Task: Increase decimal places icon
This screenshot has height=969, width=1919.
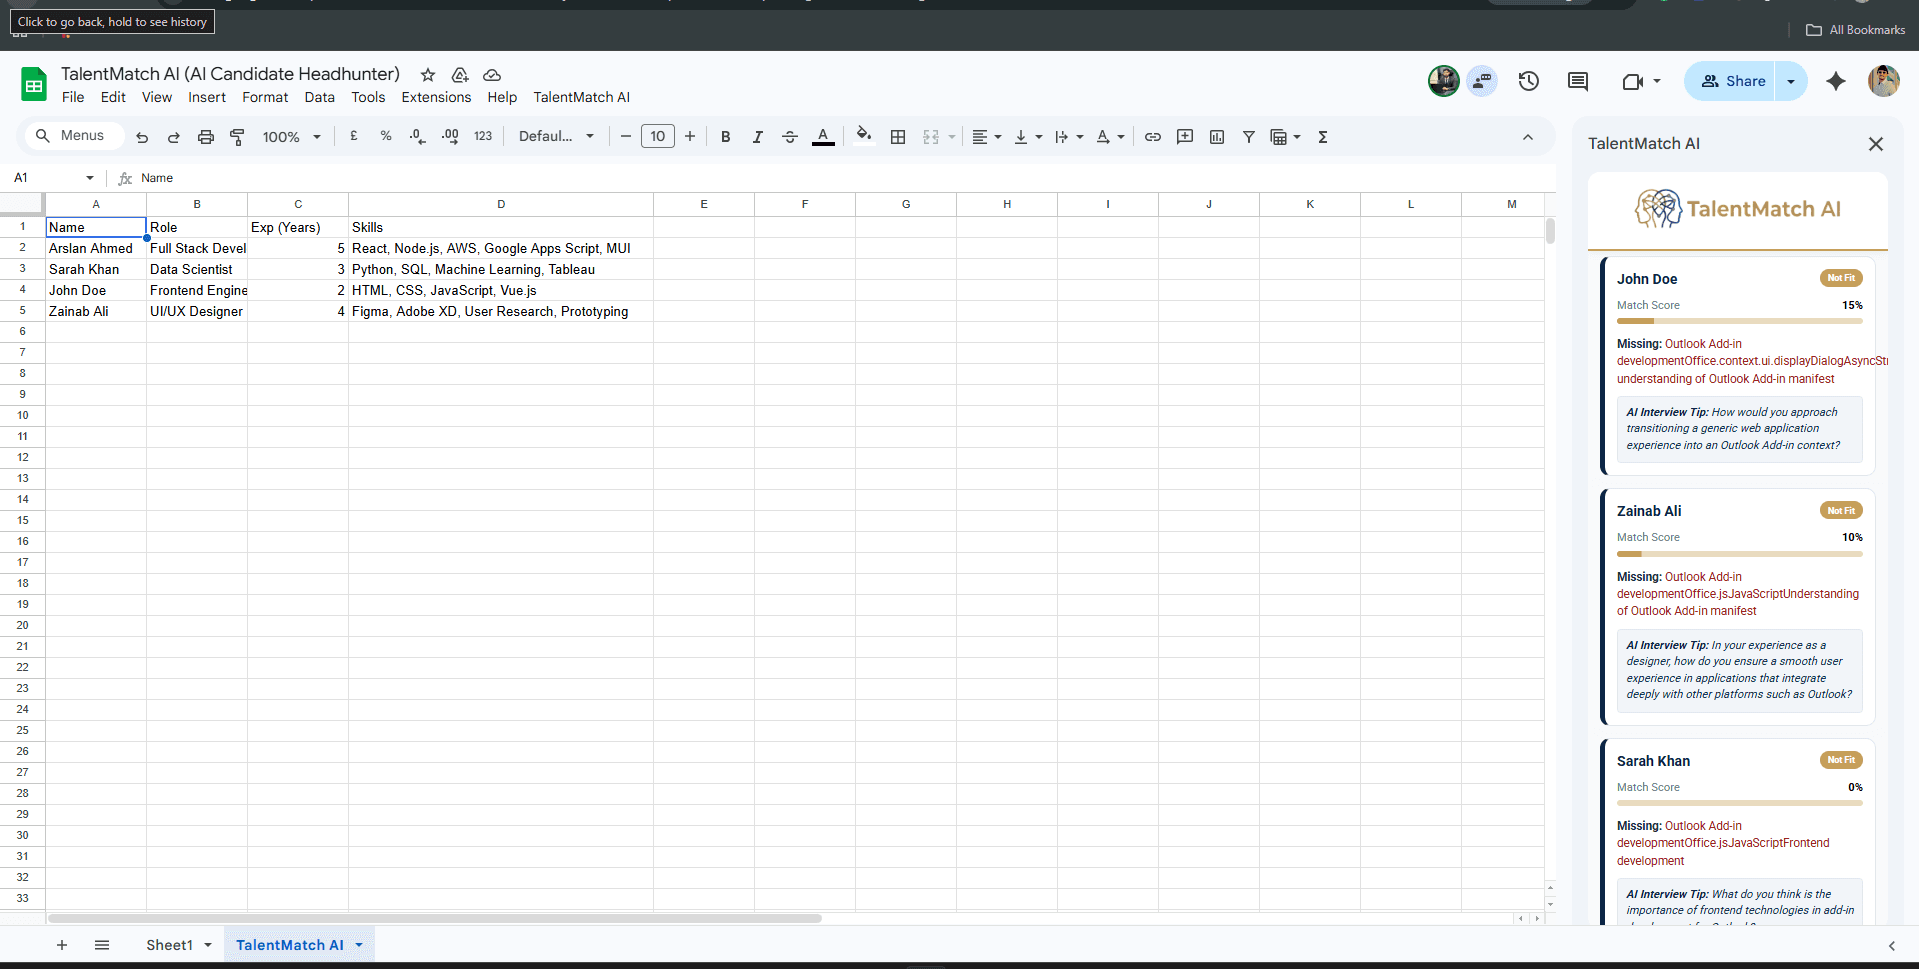Action: coord(450,136)
